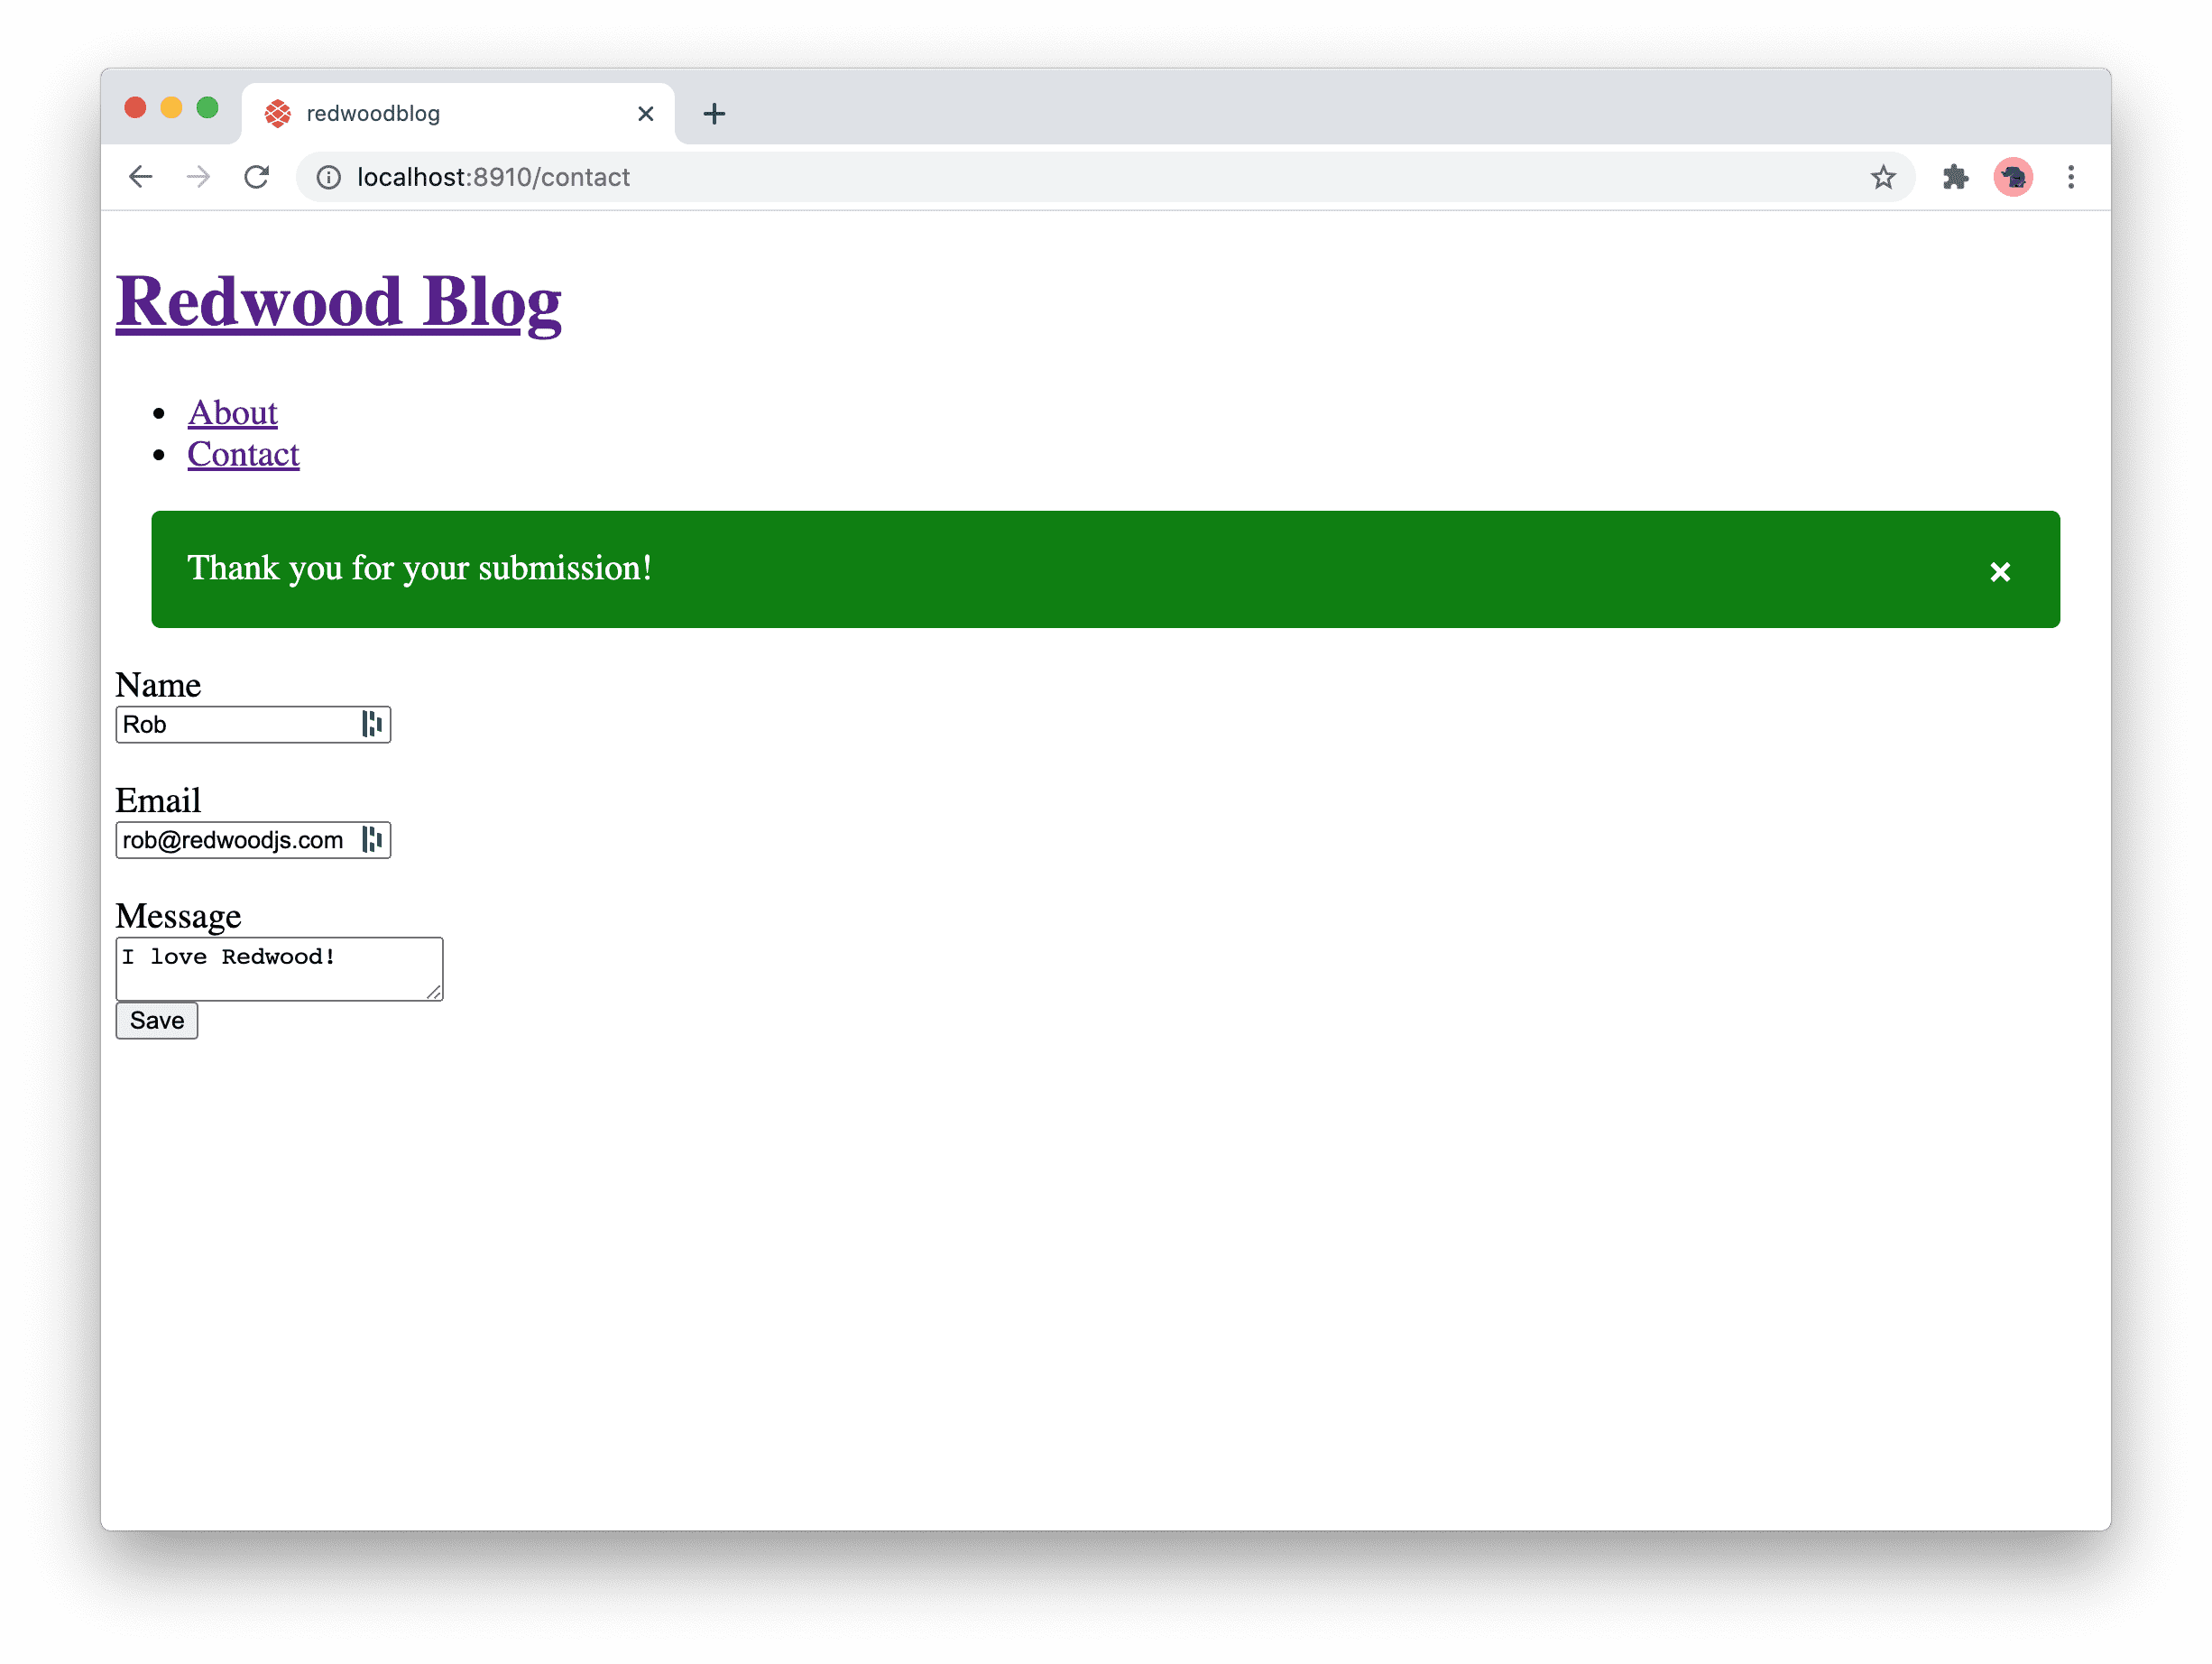The width and height of the screenshot is (2212, 1664).
Task: Click the Email input field
Action: (253, 839)
